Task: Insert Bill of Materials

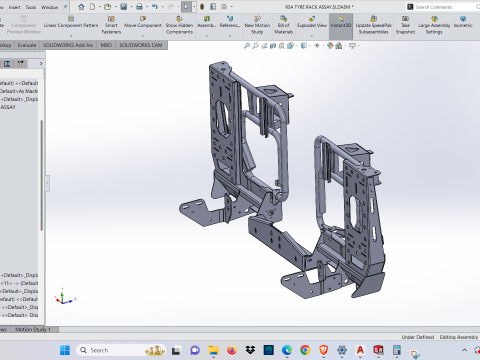Action: [283, 25]
